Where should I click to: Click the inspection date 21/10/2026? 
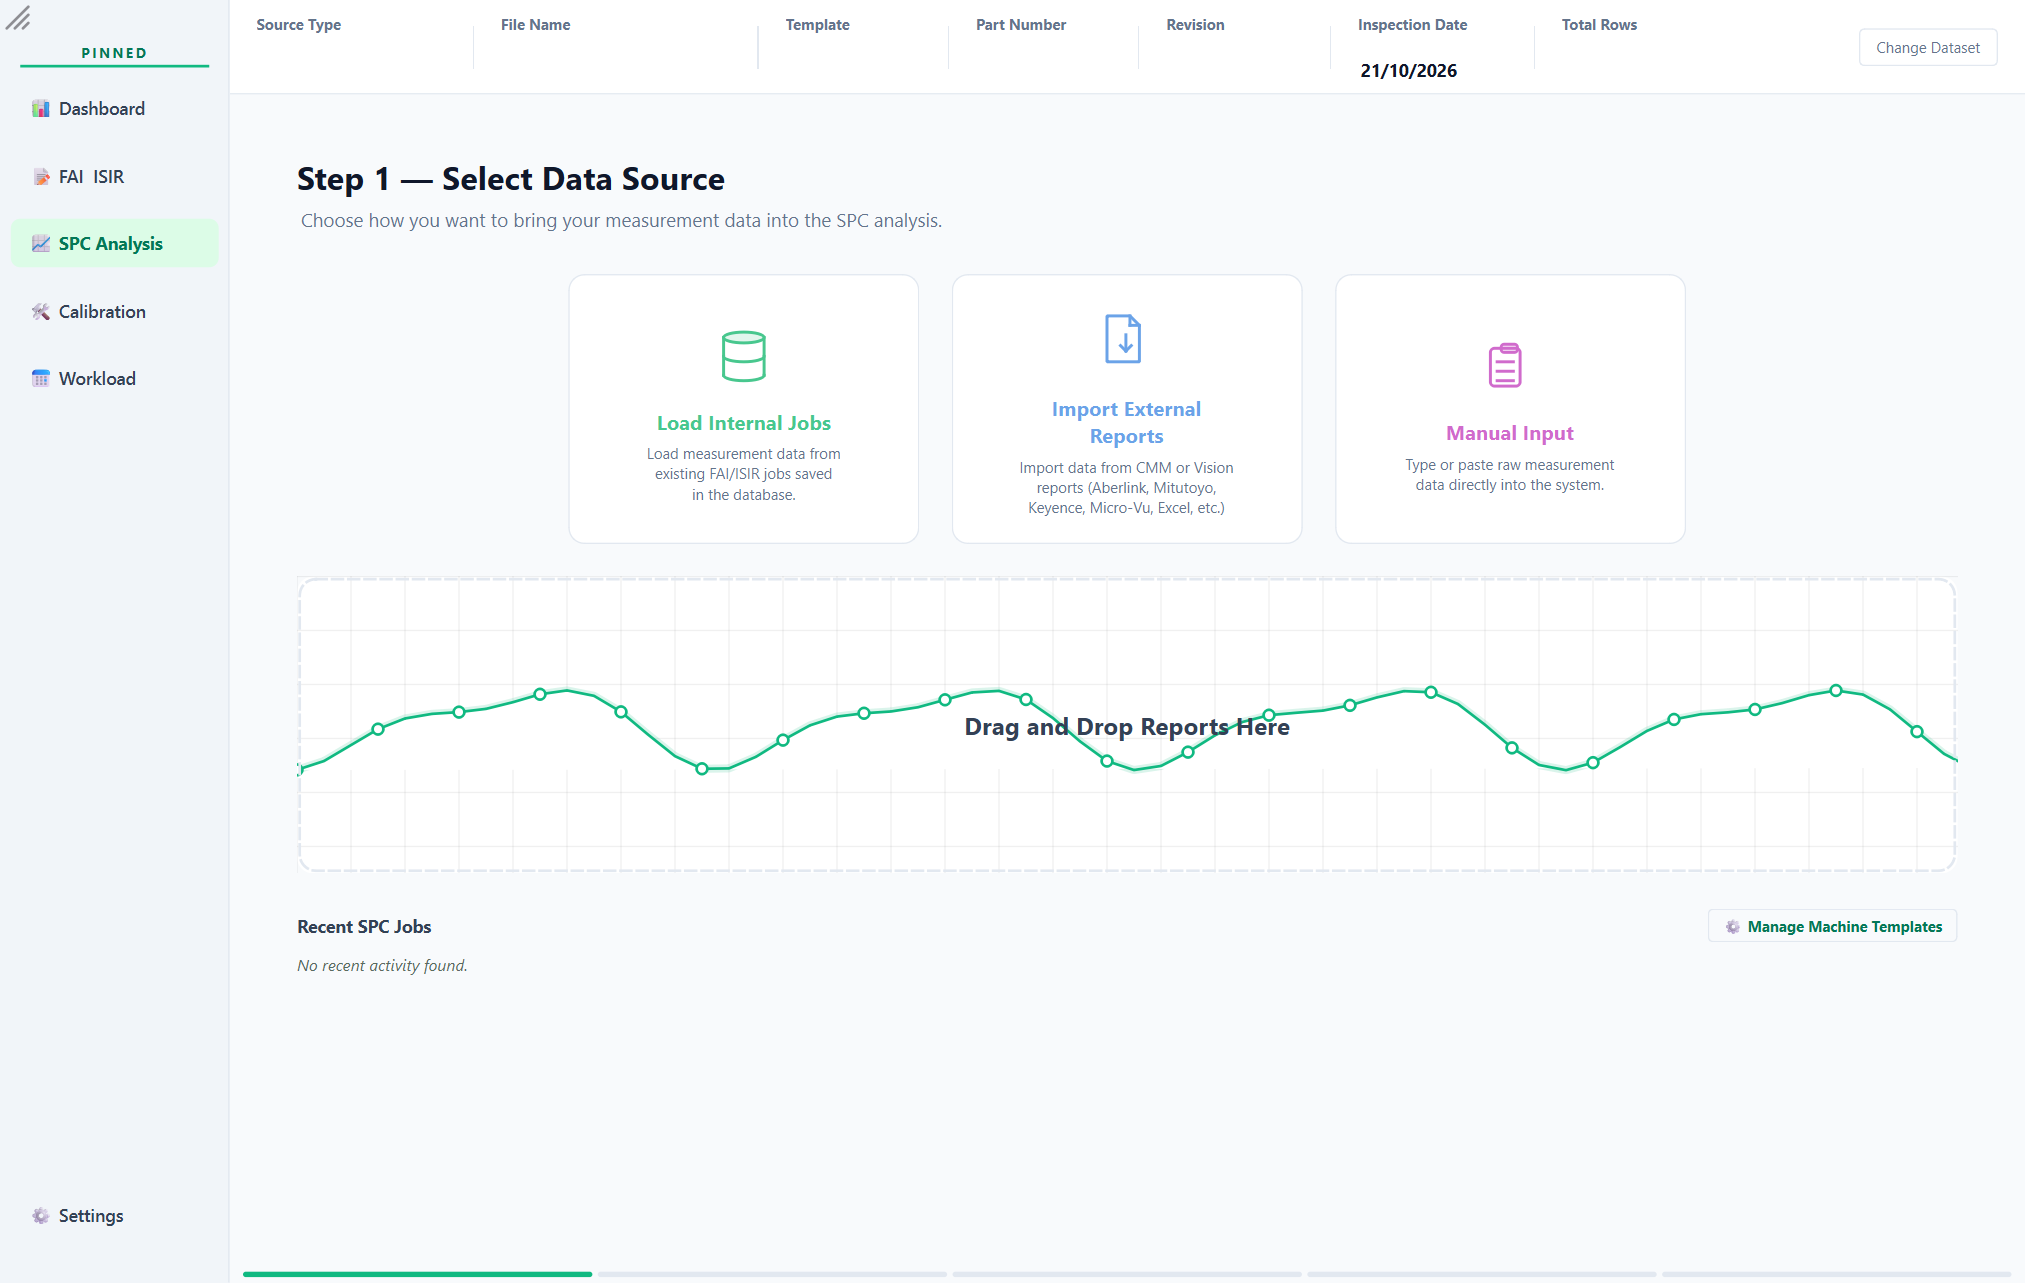click(x=1408, y=71)
